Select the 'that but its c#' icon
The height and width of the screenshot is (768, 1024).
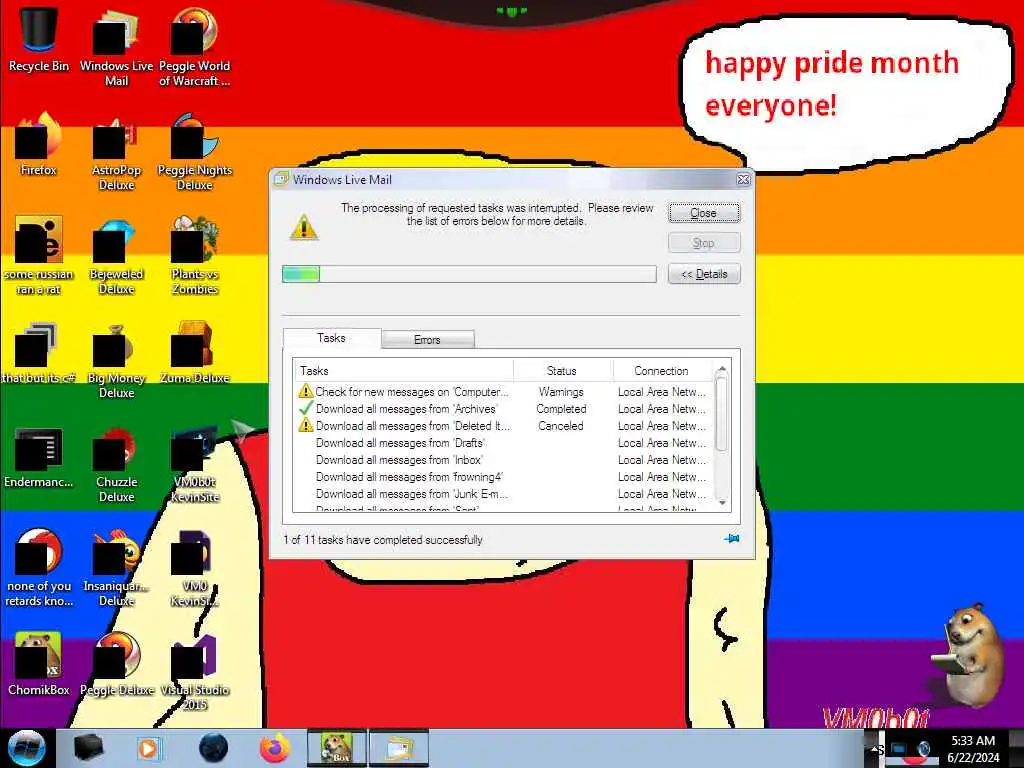[x=39, y=352]
